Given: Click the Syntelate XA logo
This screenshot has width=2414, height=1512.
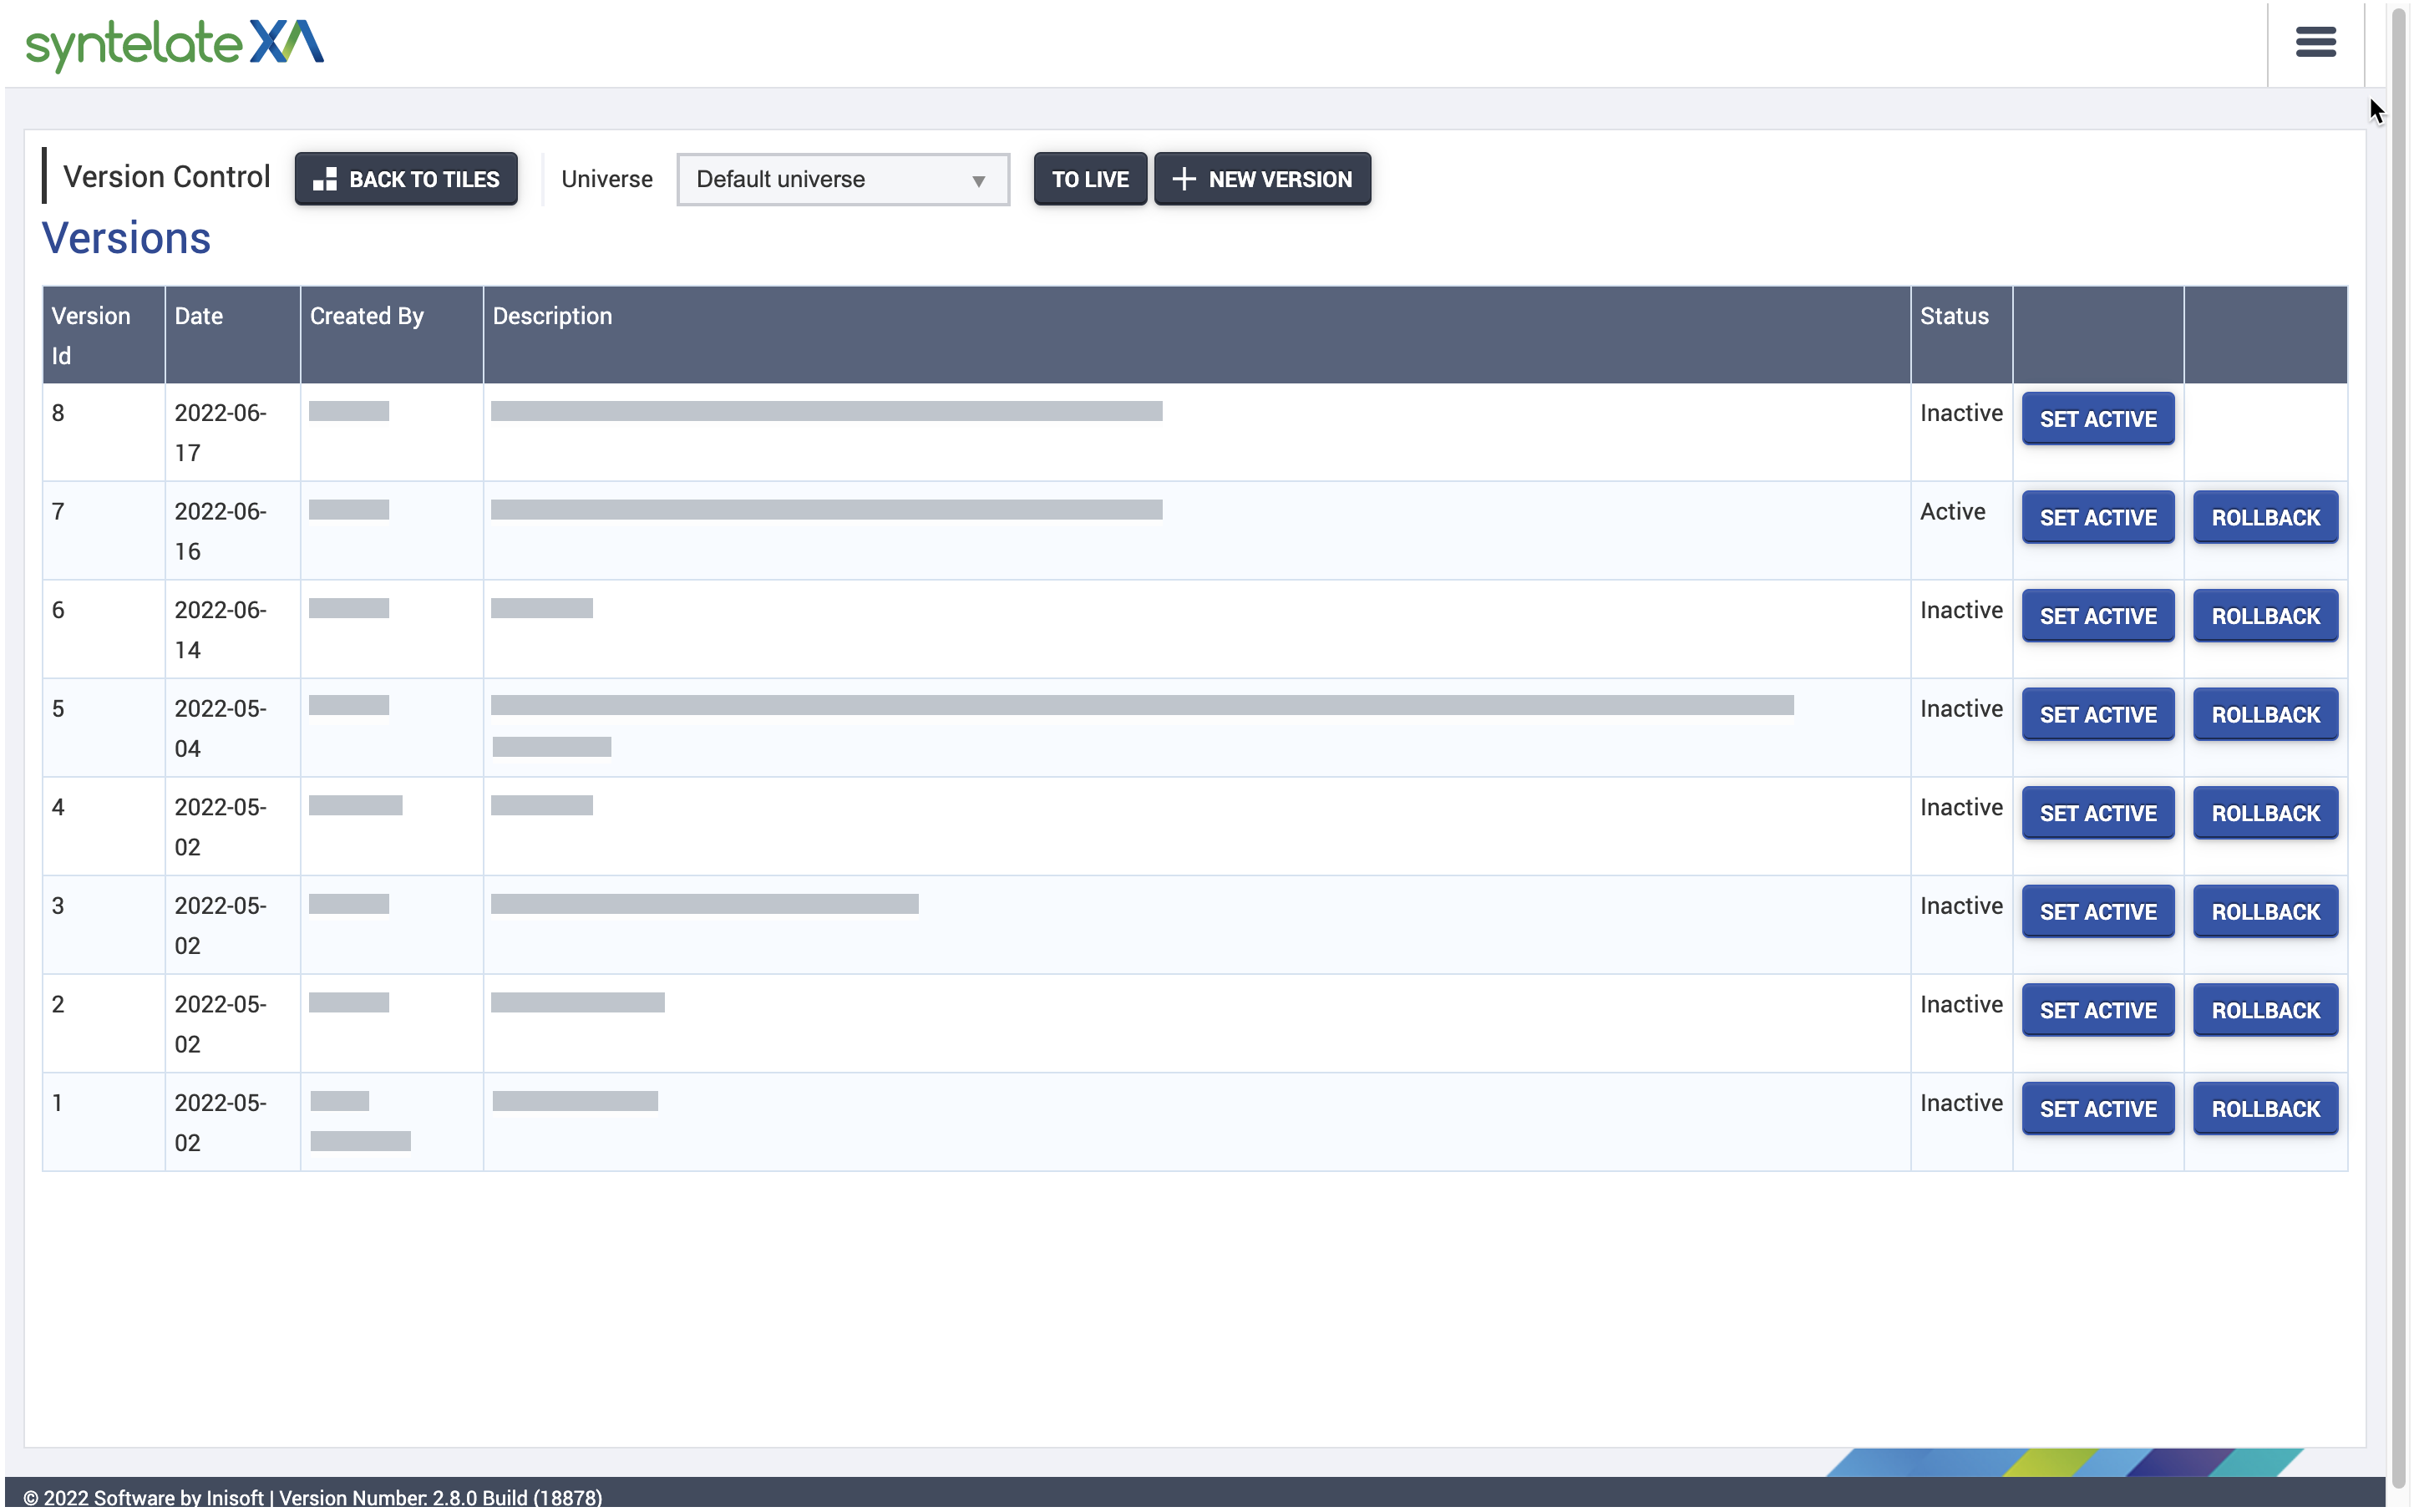Looking at the screenshot, I should point(174,44).
